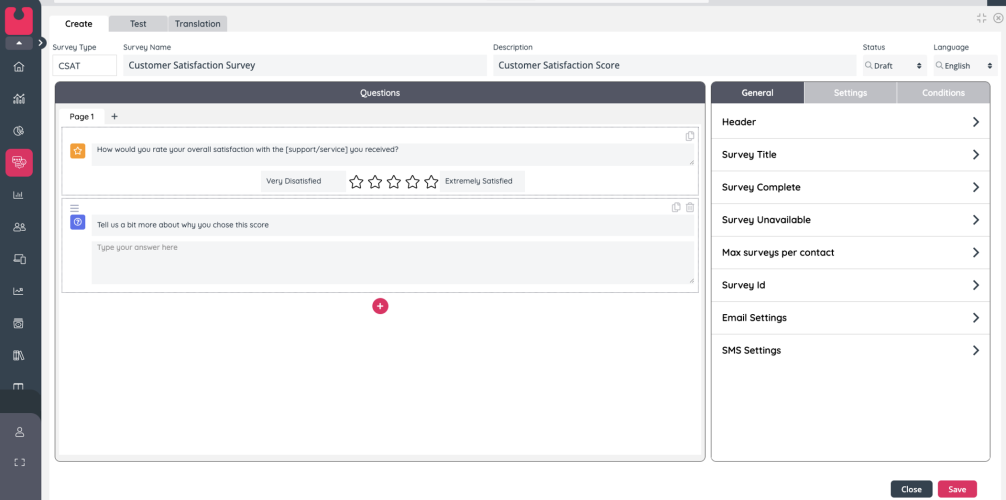The image size is (1006, 500).
Task: Click the Save button
Action: pos(956,489)
